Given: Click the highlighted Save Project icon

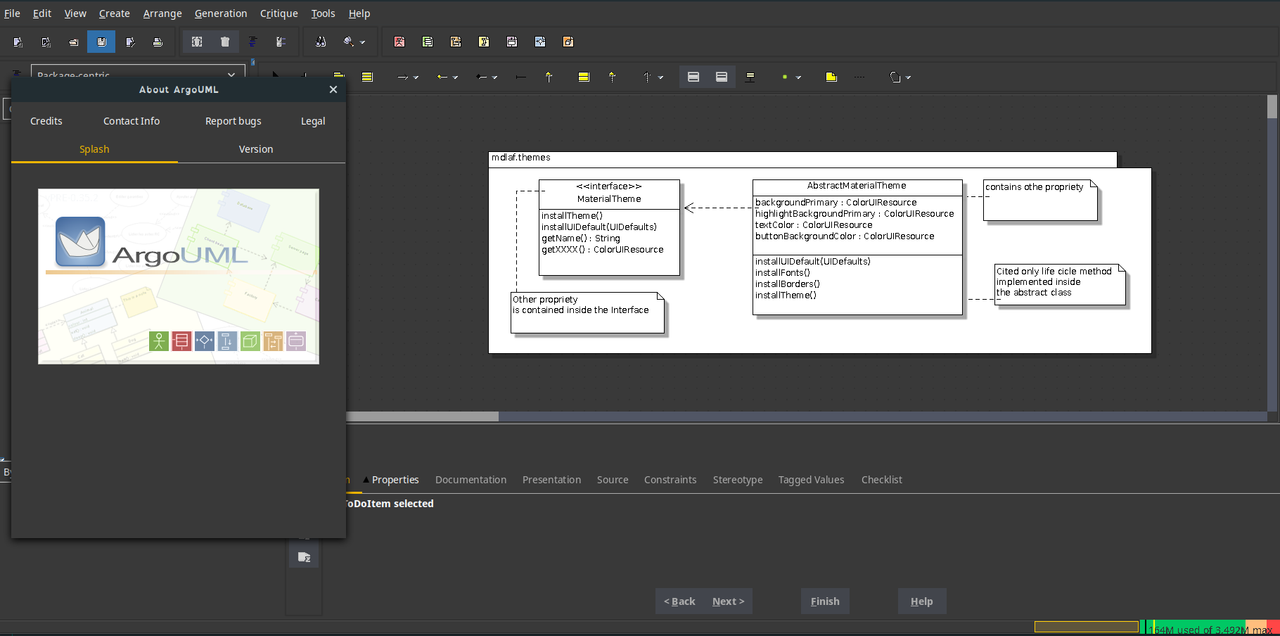Looking at the screenshot, I should click(101, 42).
